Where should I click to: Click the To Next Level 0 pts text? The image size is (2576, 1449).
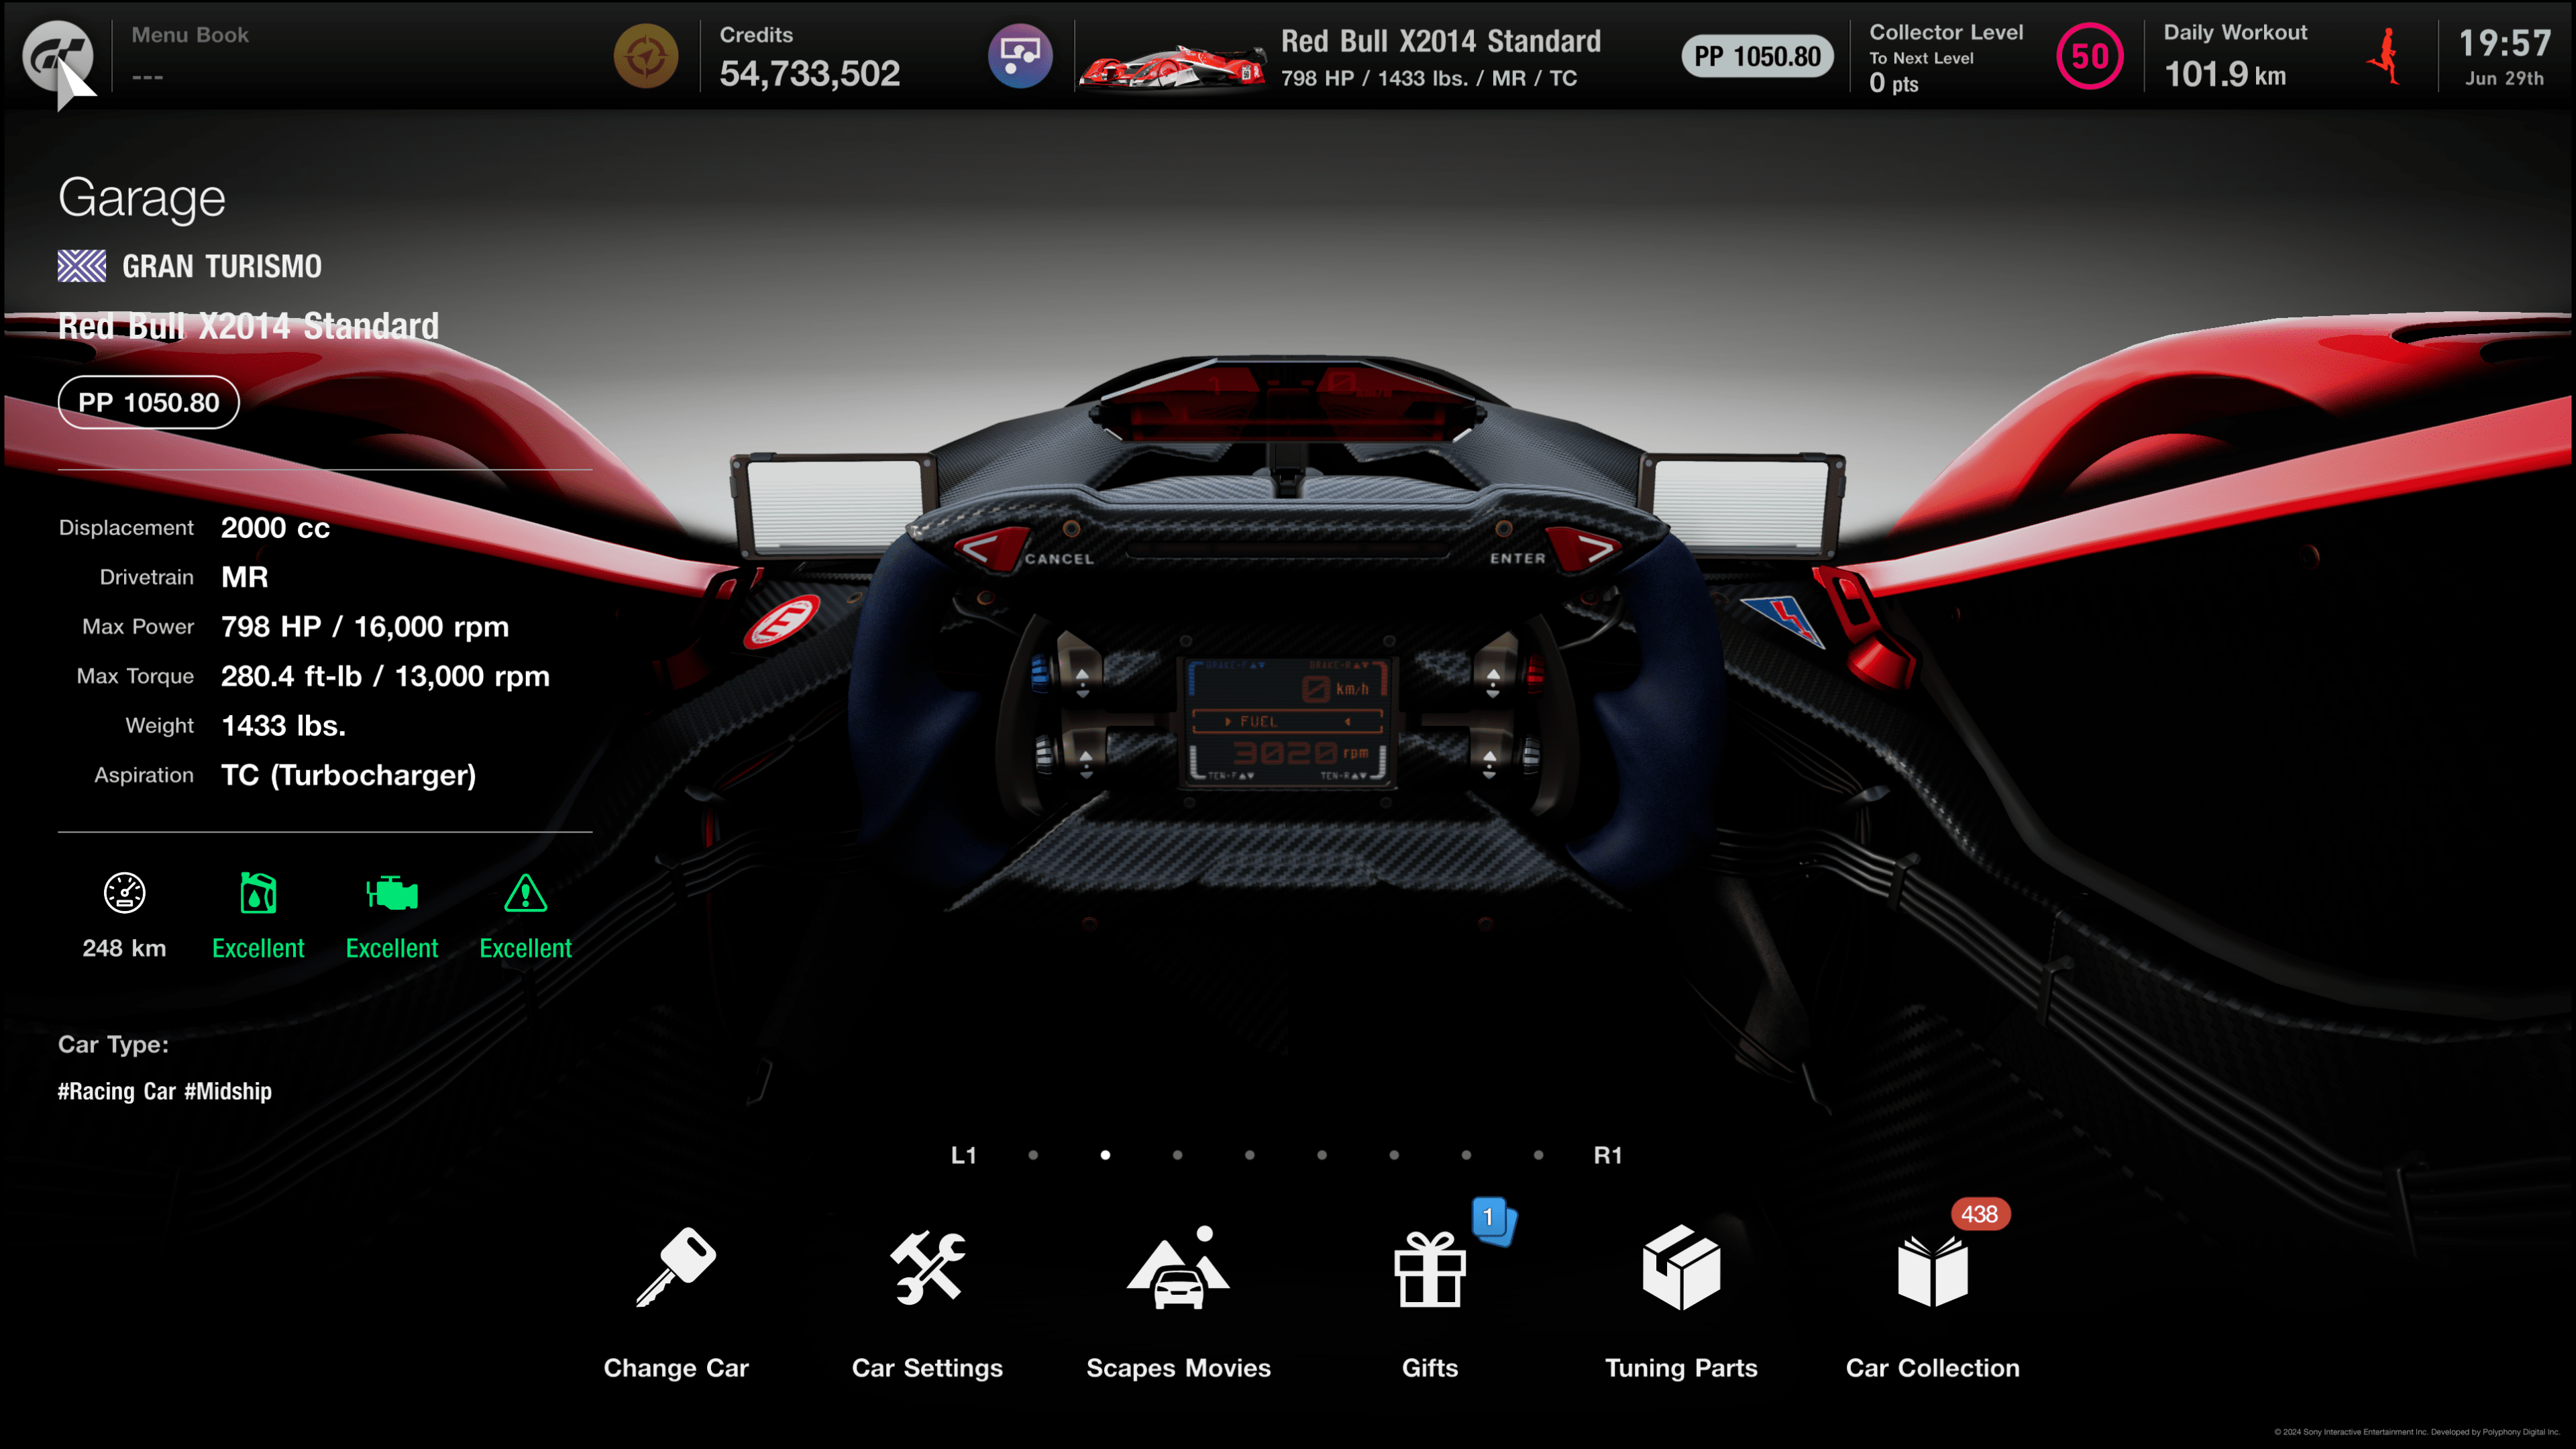pyautogui.click(x=1921, y=72)
